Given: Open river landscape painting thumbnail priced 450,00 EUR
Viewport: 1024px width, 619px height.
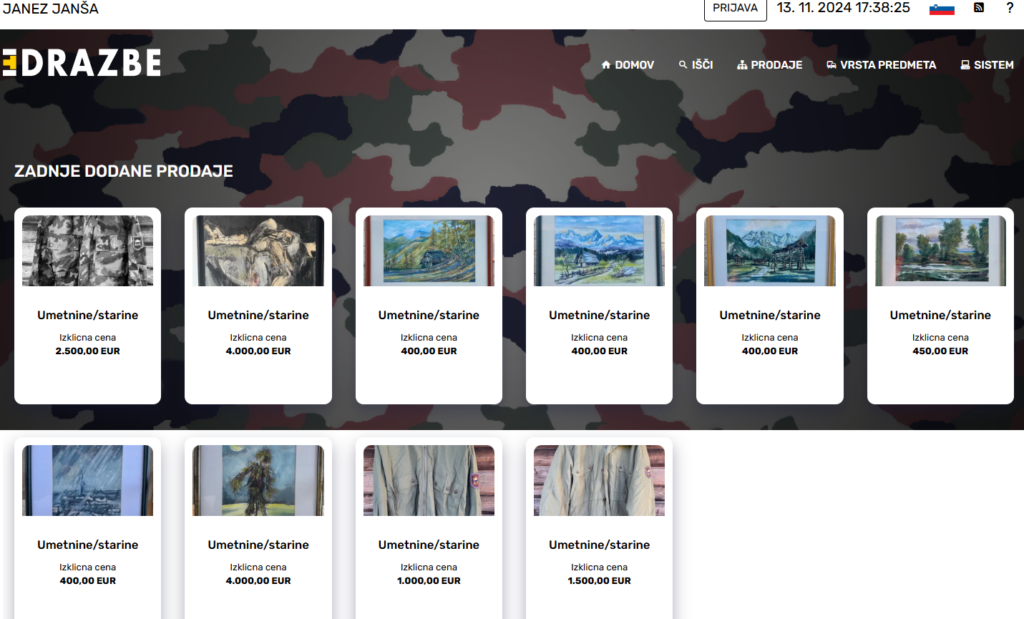Looking at the screenshot, I should click(x=940, y=251).
